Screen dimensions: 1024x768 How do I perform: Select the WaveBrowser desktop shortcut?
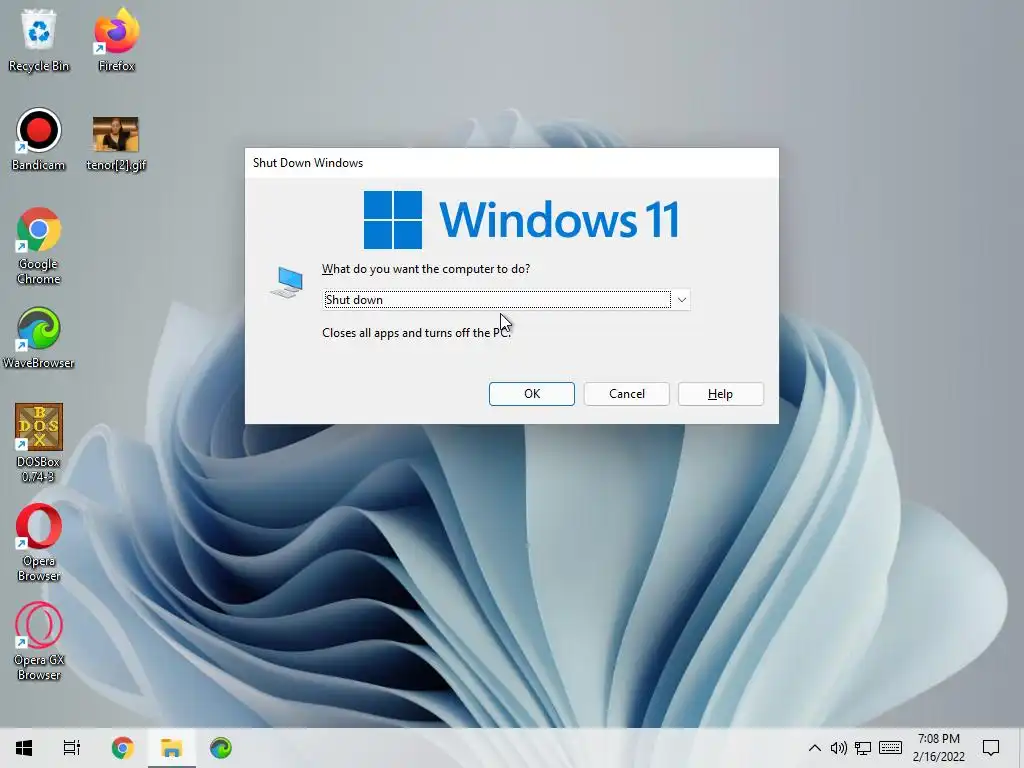[x=39, y=338]
